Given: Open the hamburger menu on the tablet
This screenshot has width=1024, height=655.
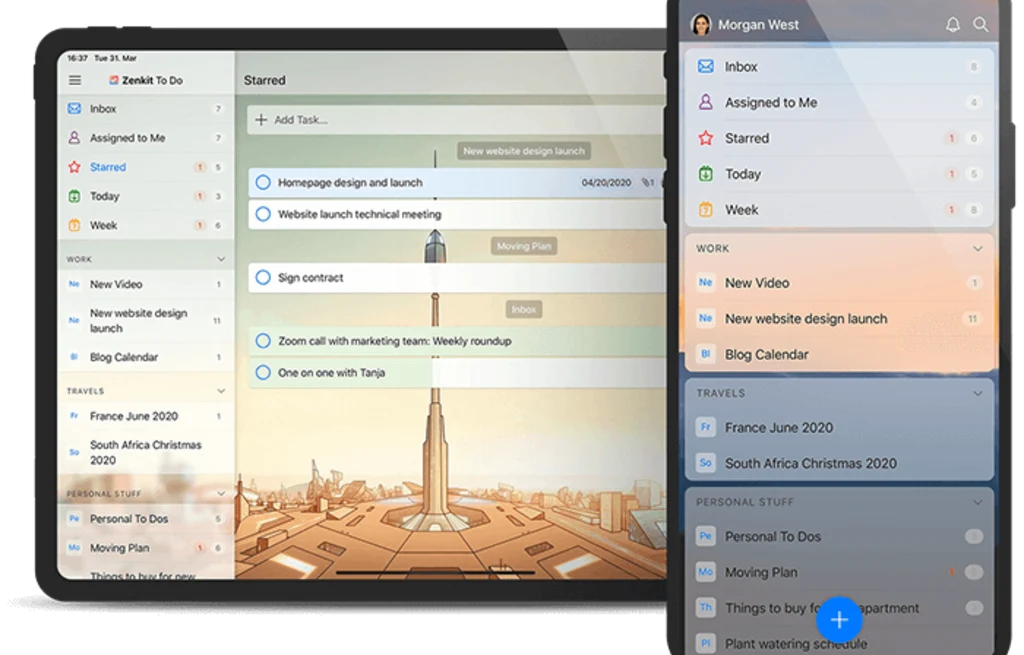Looking at the screenshot, I should pos(75,80).
